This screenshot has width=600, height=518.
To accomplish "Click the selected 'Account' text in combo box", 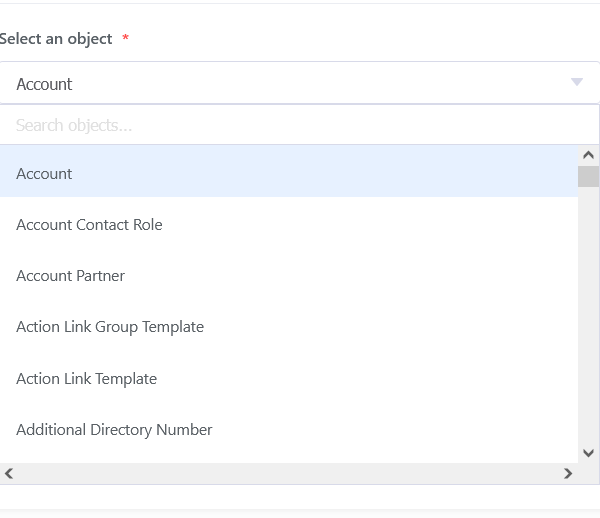I will [x=44, y=84].
